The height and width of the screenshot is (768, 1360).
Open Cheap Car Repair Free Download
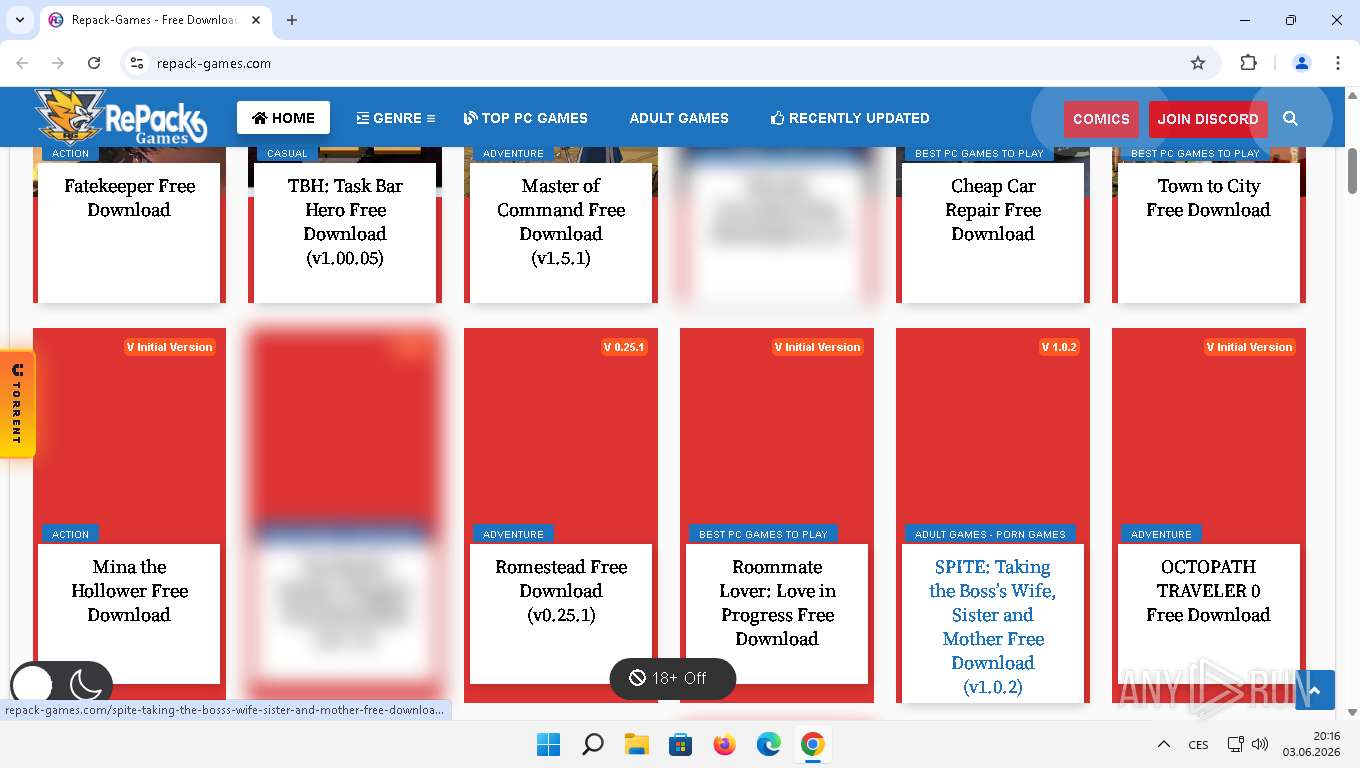[993, 210]
